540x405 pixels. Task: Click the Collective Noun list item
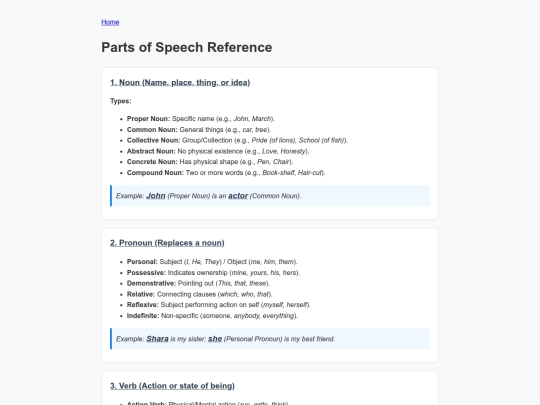pos(237,141)
